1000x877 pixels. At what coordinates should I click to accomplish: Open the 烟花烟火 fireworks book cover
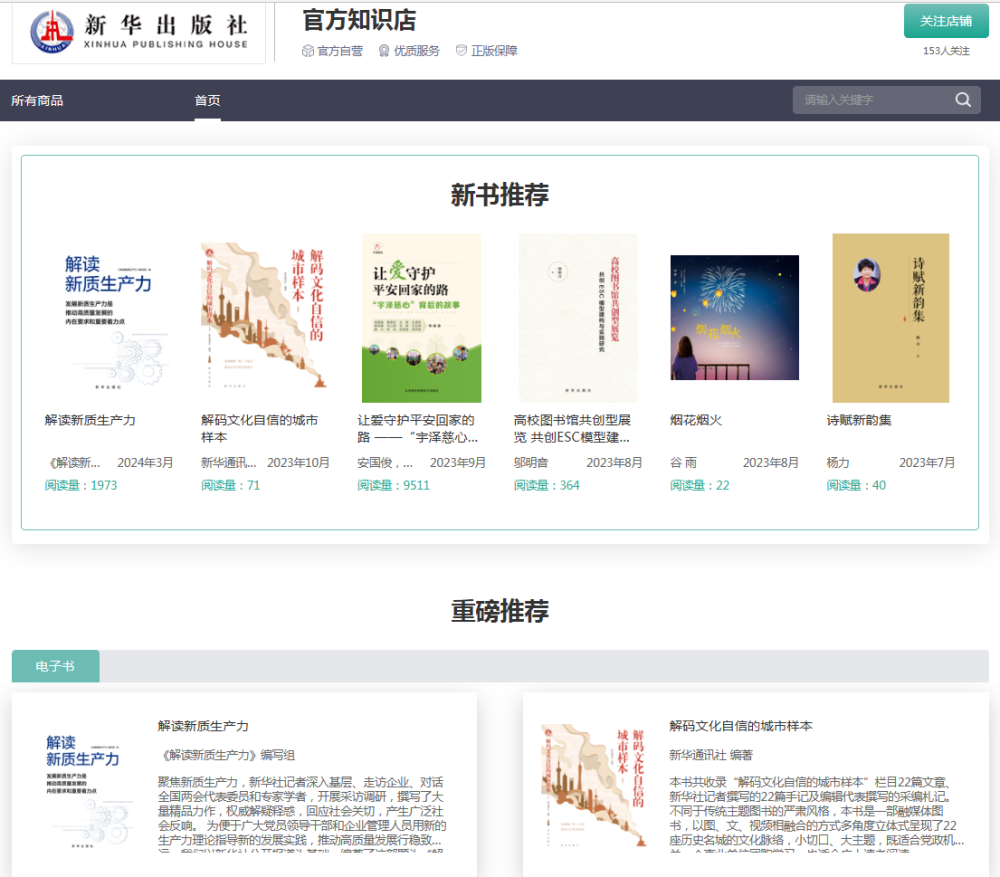pyautogui.click(x=734, y=318)
